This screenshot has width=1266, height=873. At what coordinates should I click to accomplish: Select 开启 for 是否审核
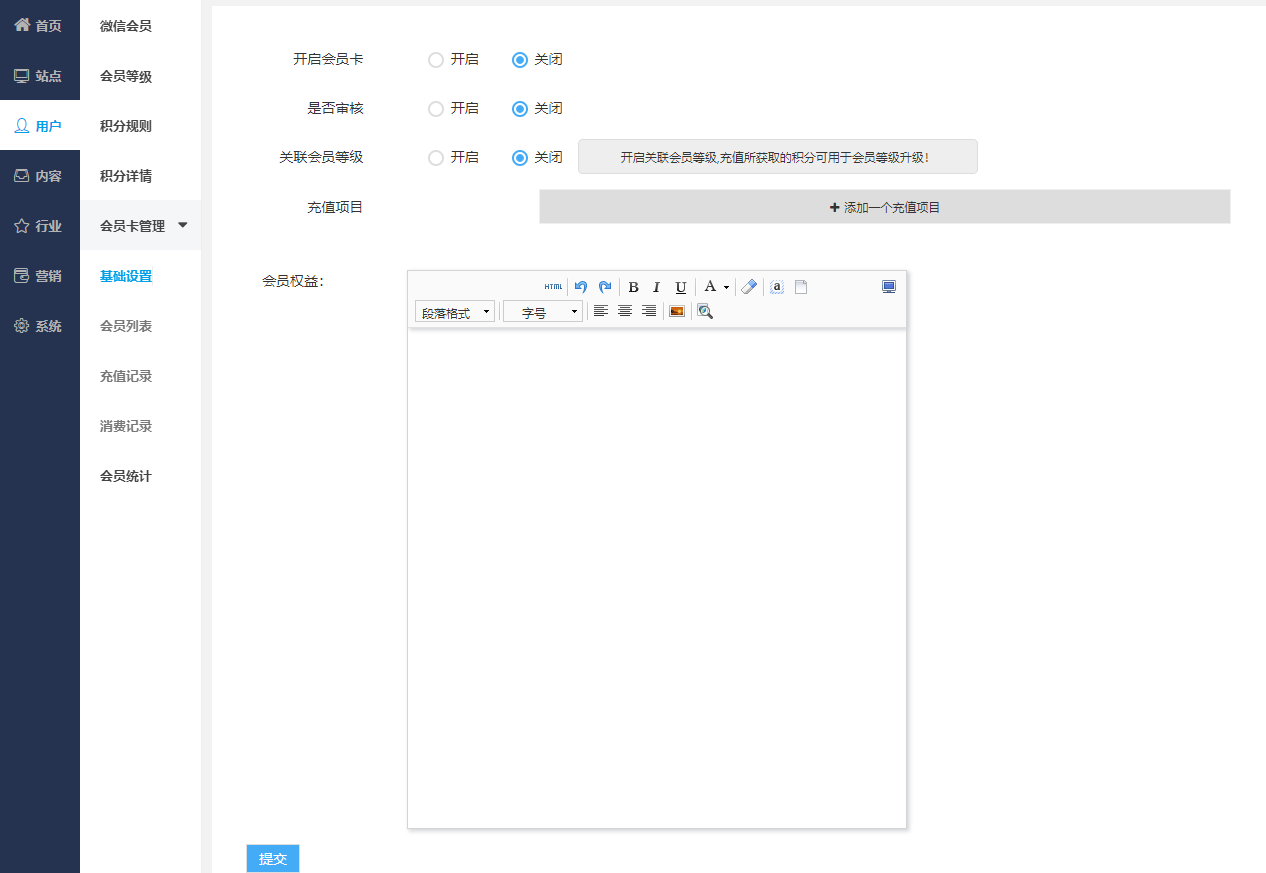(436, 109)
